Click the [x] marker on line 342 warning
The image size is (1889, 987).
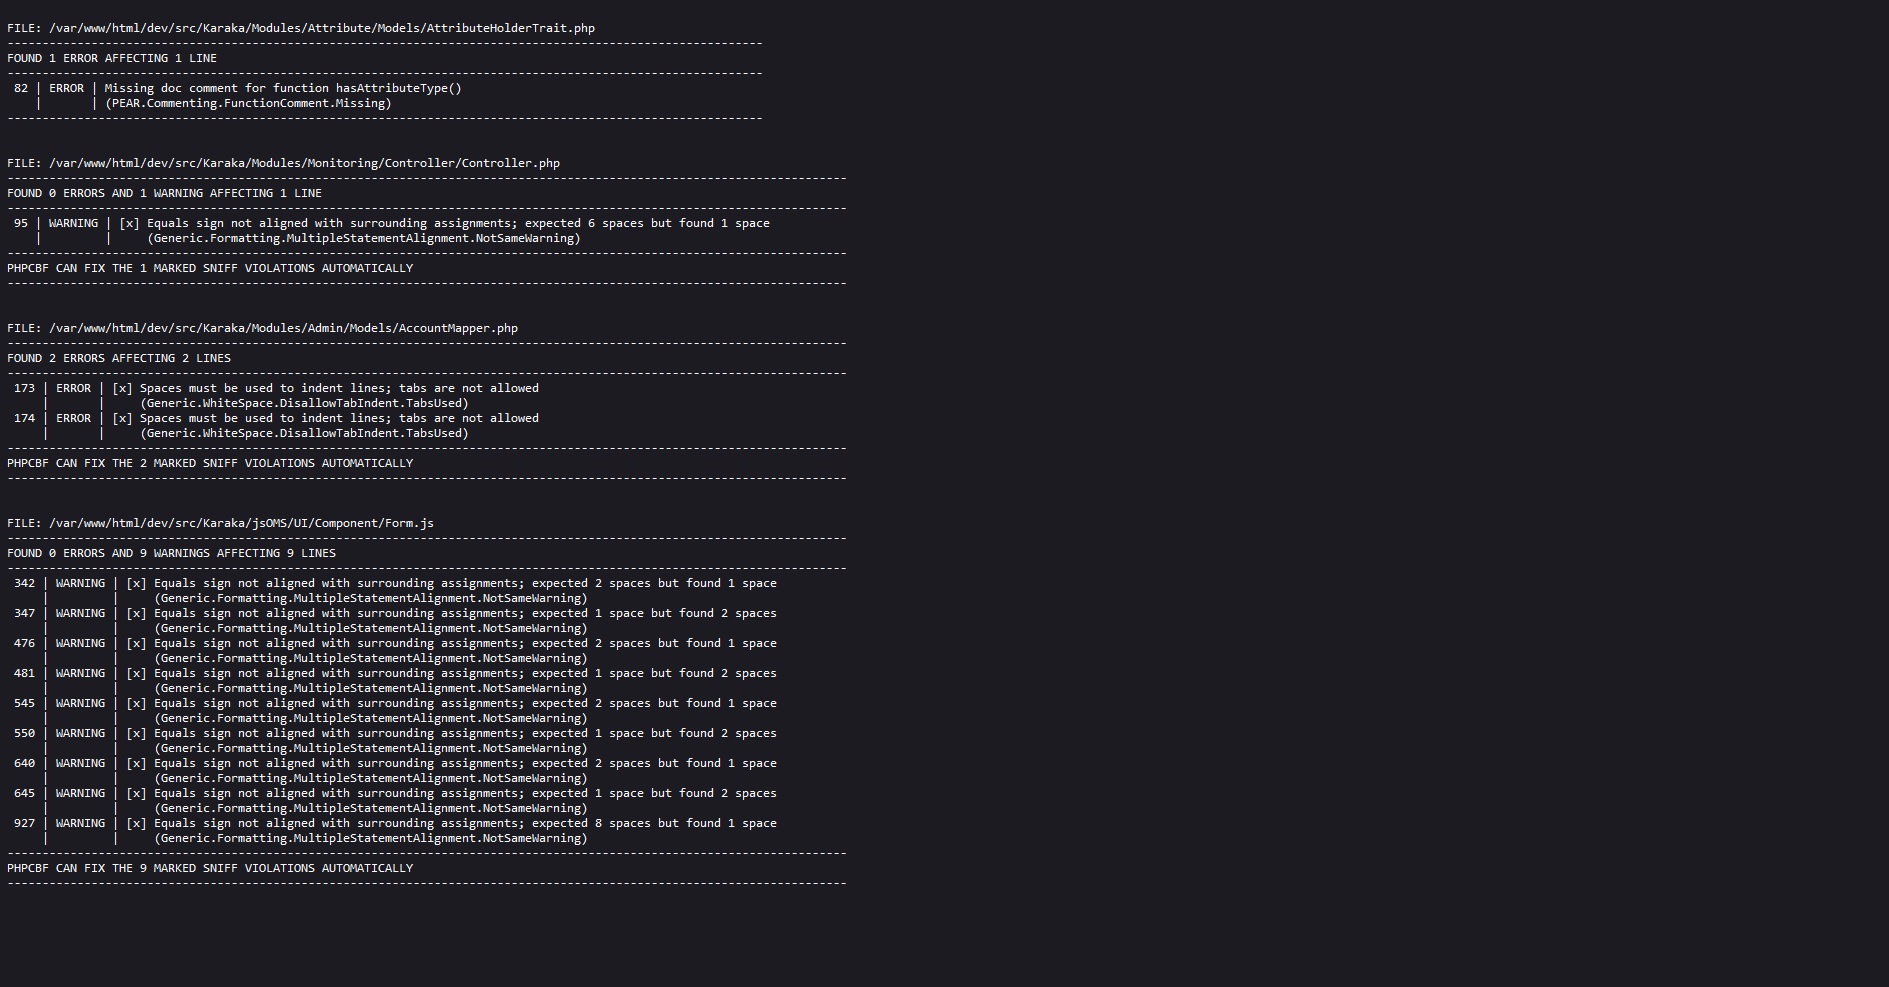[x=136, y=583]
